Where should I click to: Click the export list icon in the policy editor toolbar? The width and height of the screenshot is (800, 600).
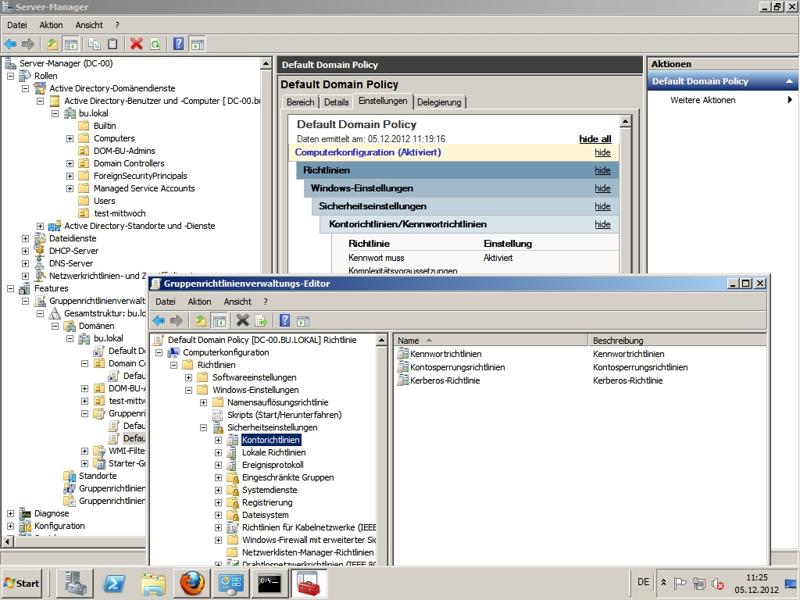pyautogui.click(x=261, y=320)
